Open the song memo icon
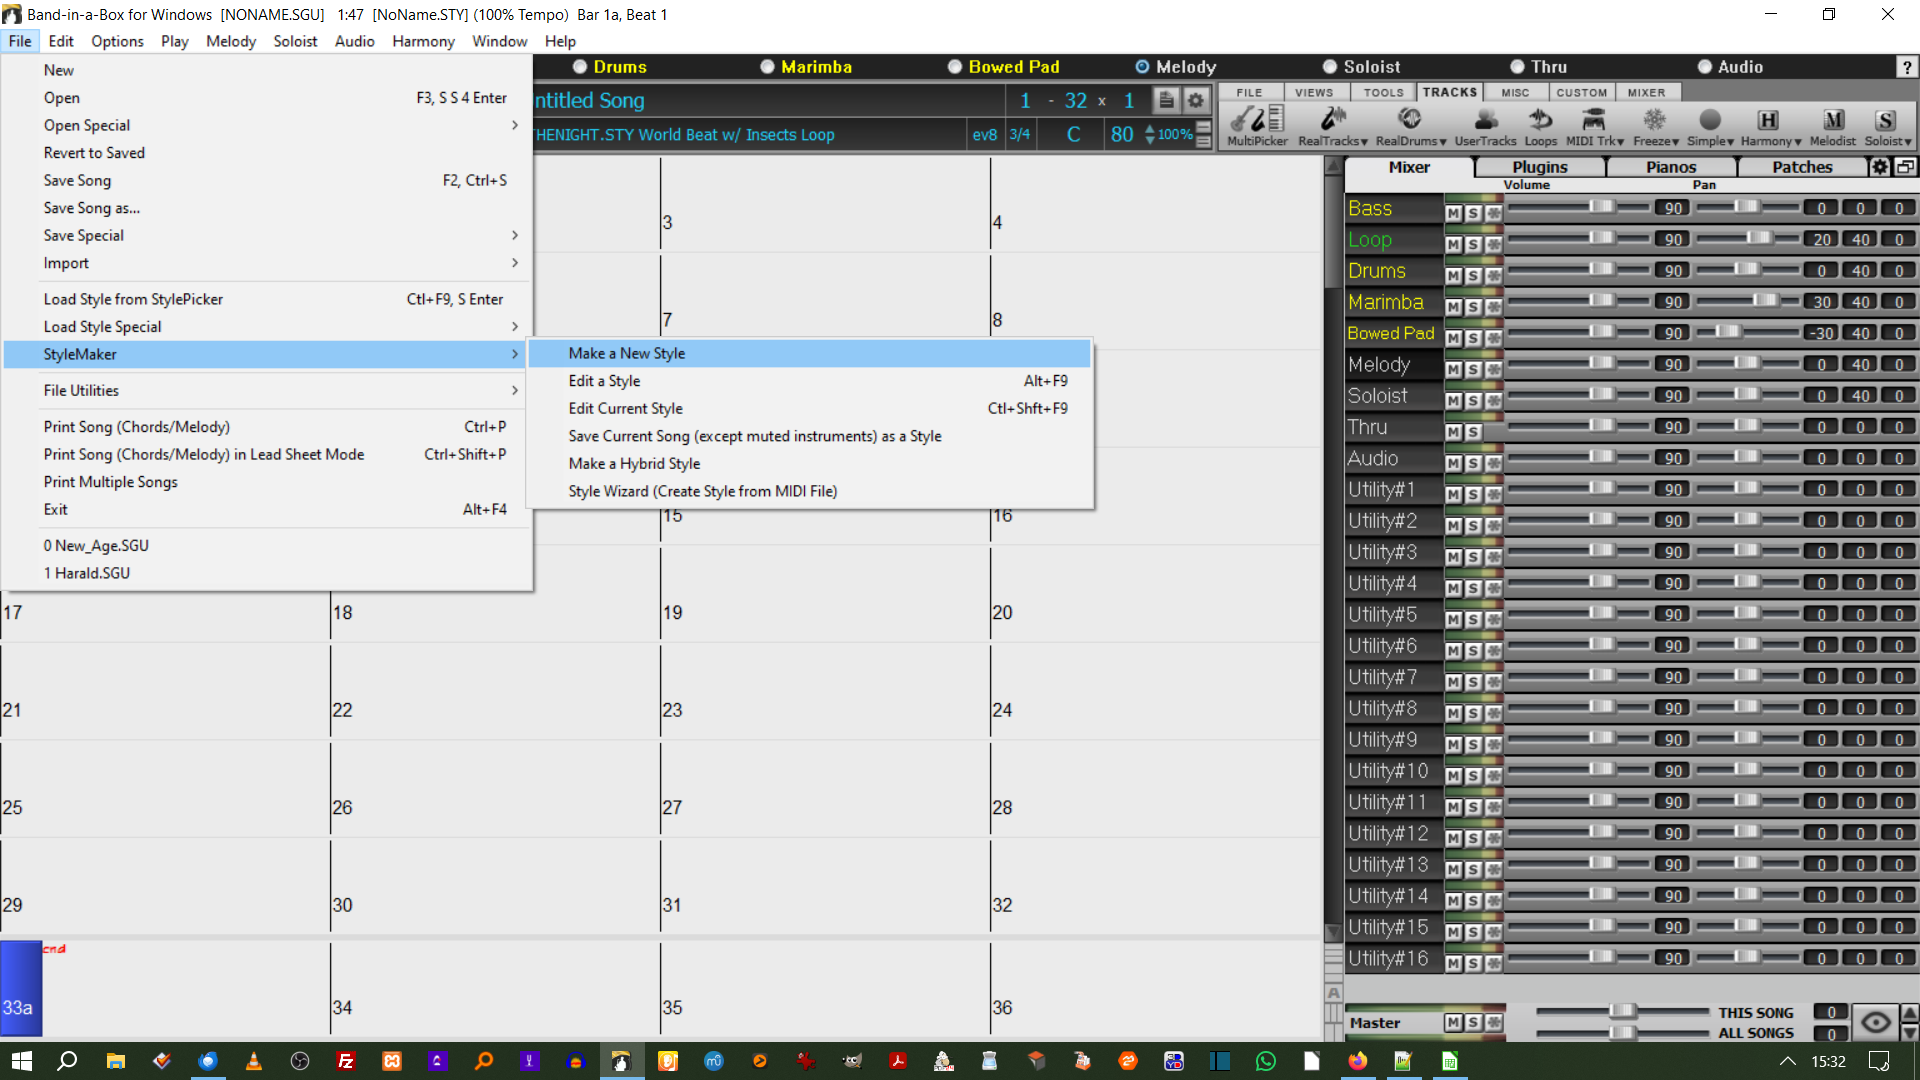Viewport: 1920px width, 1080px height. pyautogui.click(x=1166, y=100)
